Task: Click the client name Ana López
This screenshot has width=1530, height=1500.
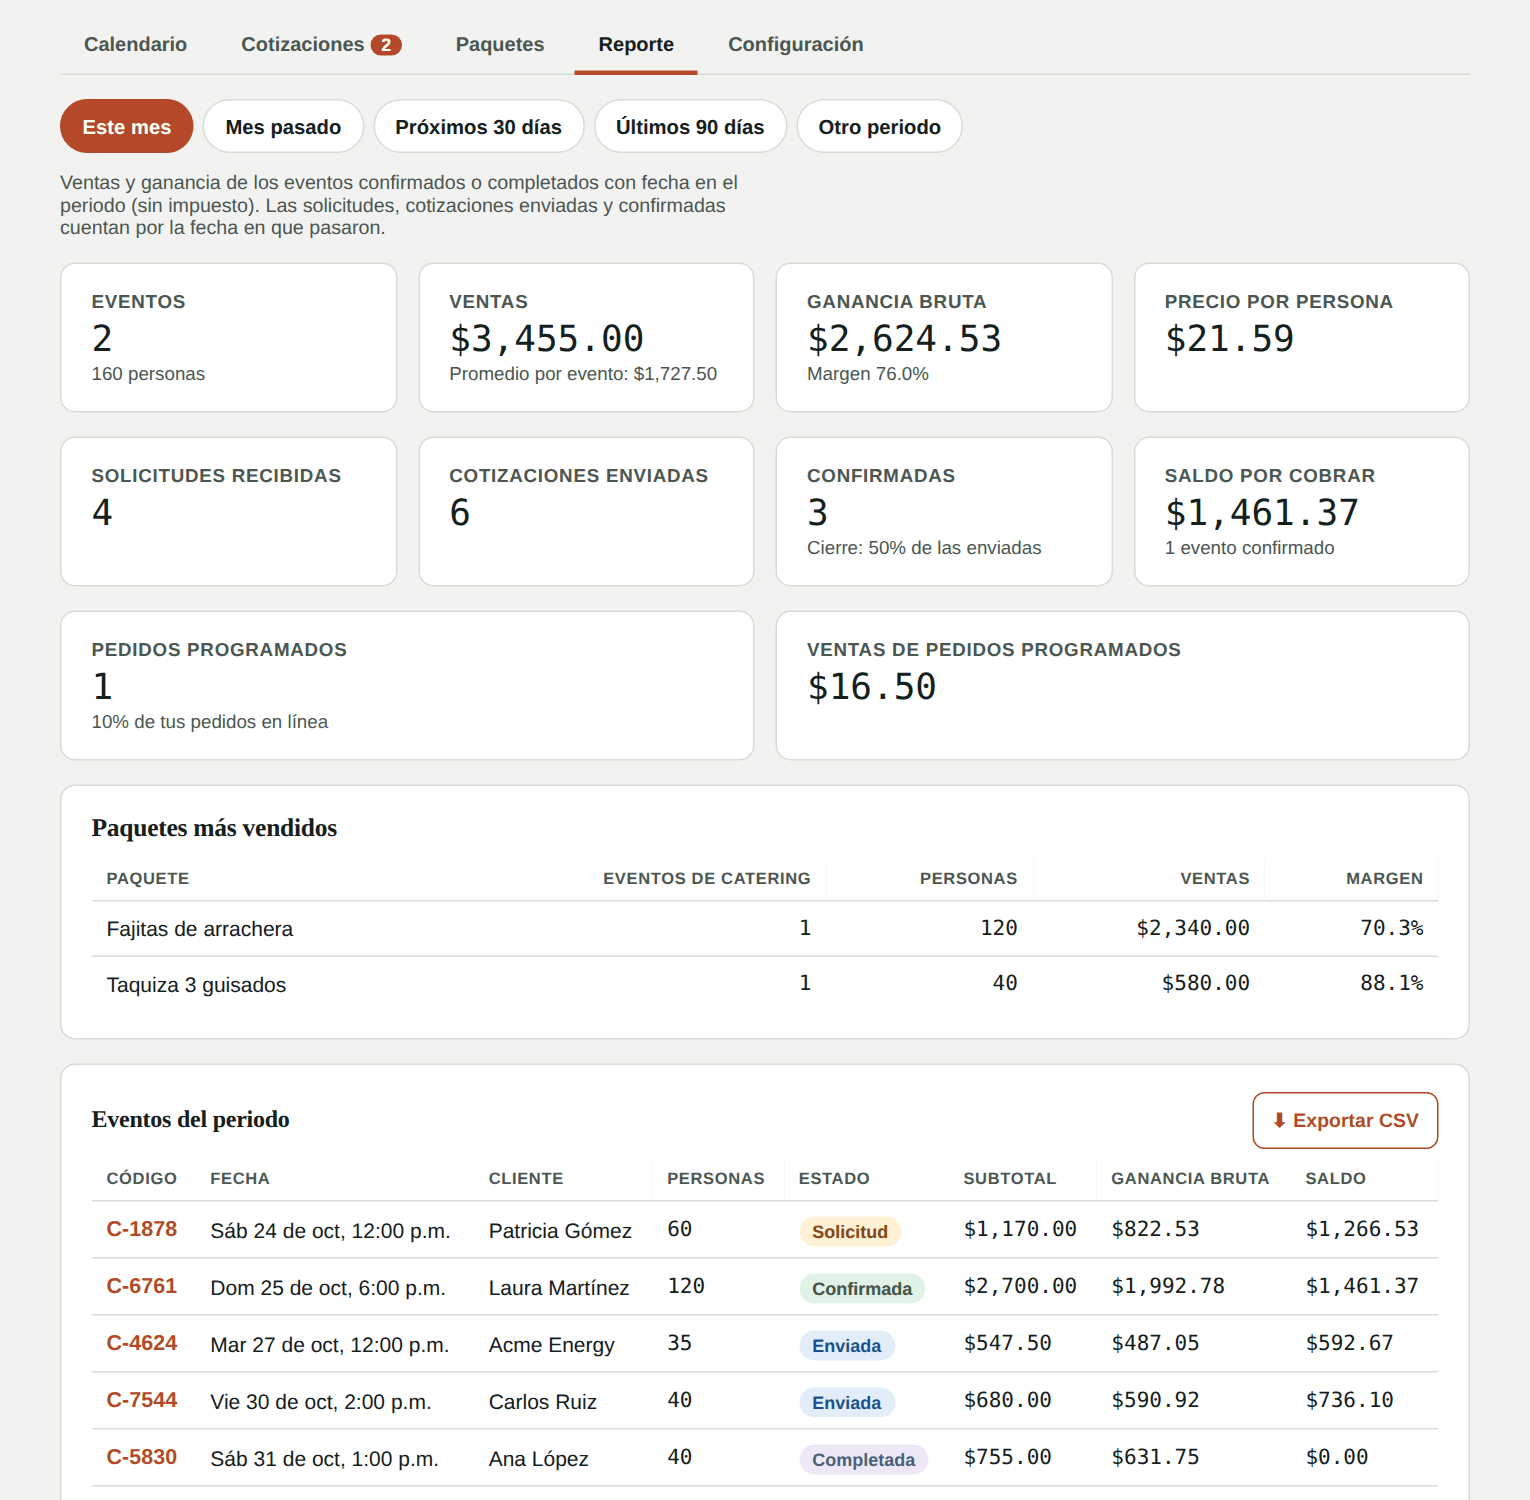Action: (539, 1459)
